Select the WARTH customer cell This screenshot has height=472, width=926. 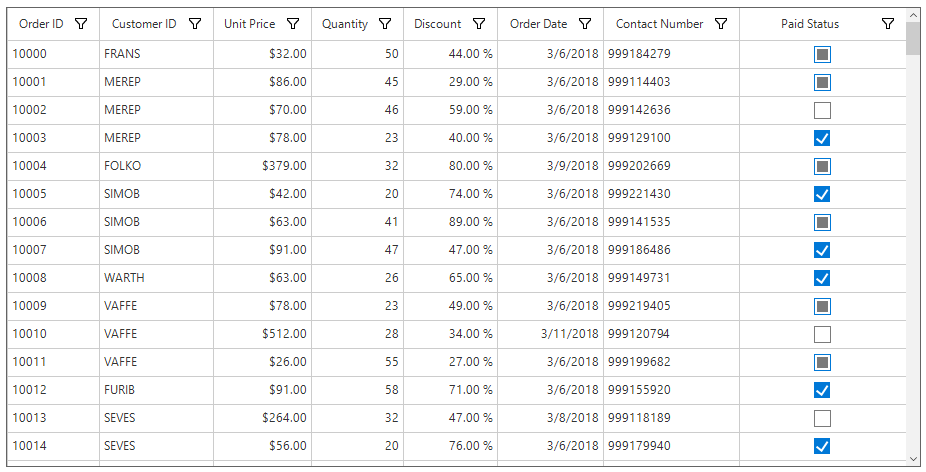tap(156, 278)
